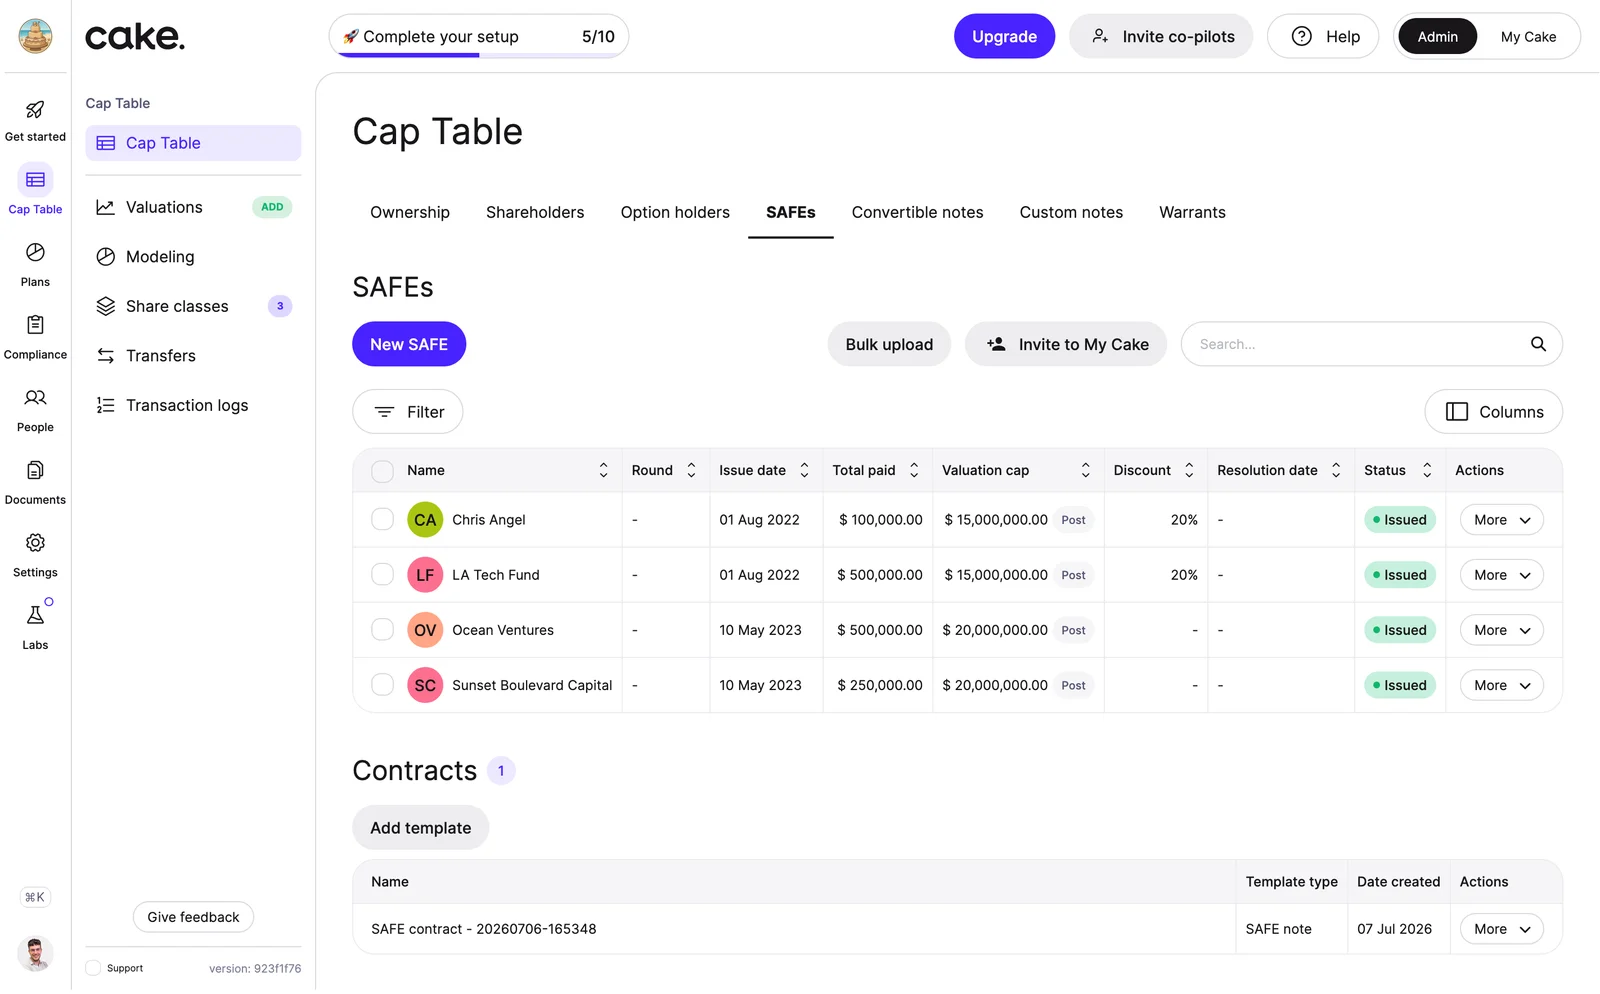Switch to My Cake view
The width and height of the screenshot is (1600, 994).
(x=1528, y=36)
